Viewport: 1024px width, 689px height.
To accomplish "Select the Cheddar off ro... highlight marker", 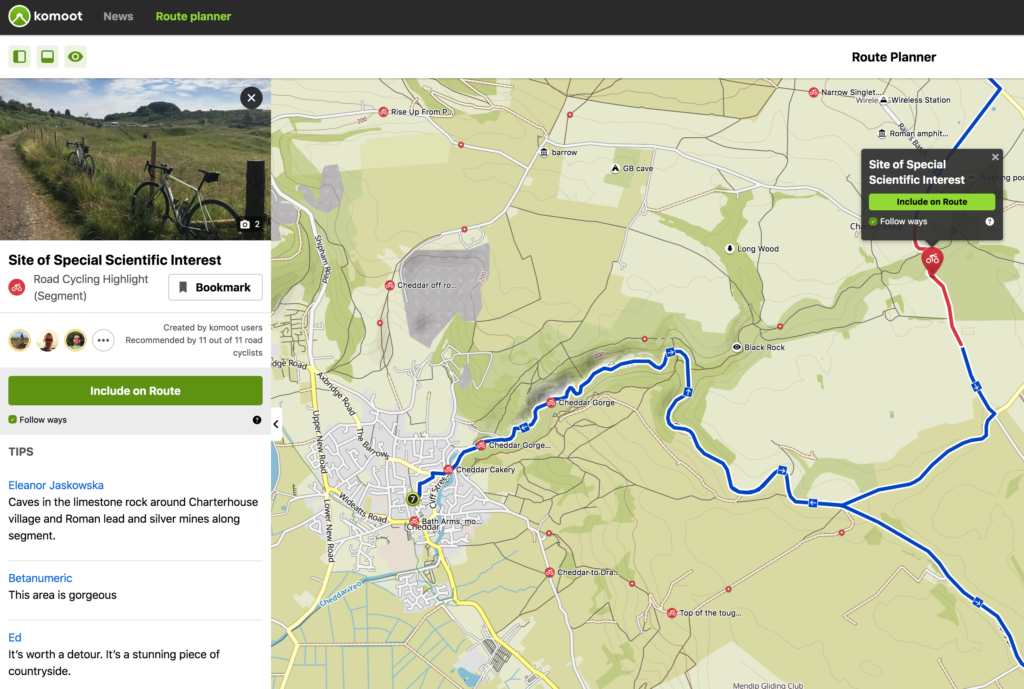I will tap(390, 285).
